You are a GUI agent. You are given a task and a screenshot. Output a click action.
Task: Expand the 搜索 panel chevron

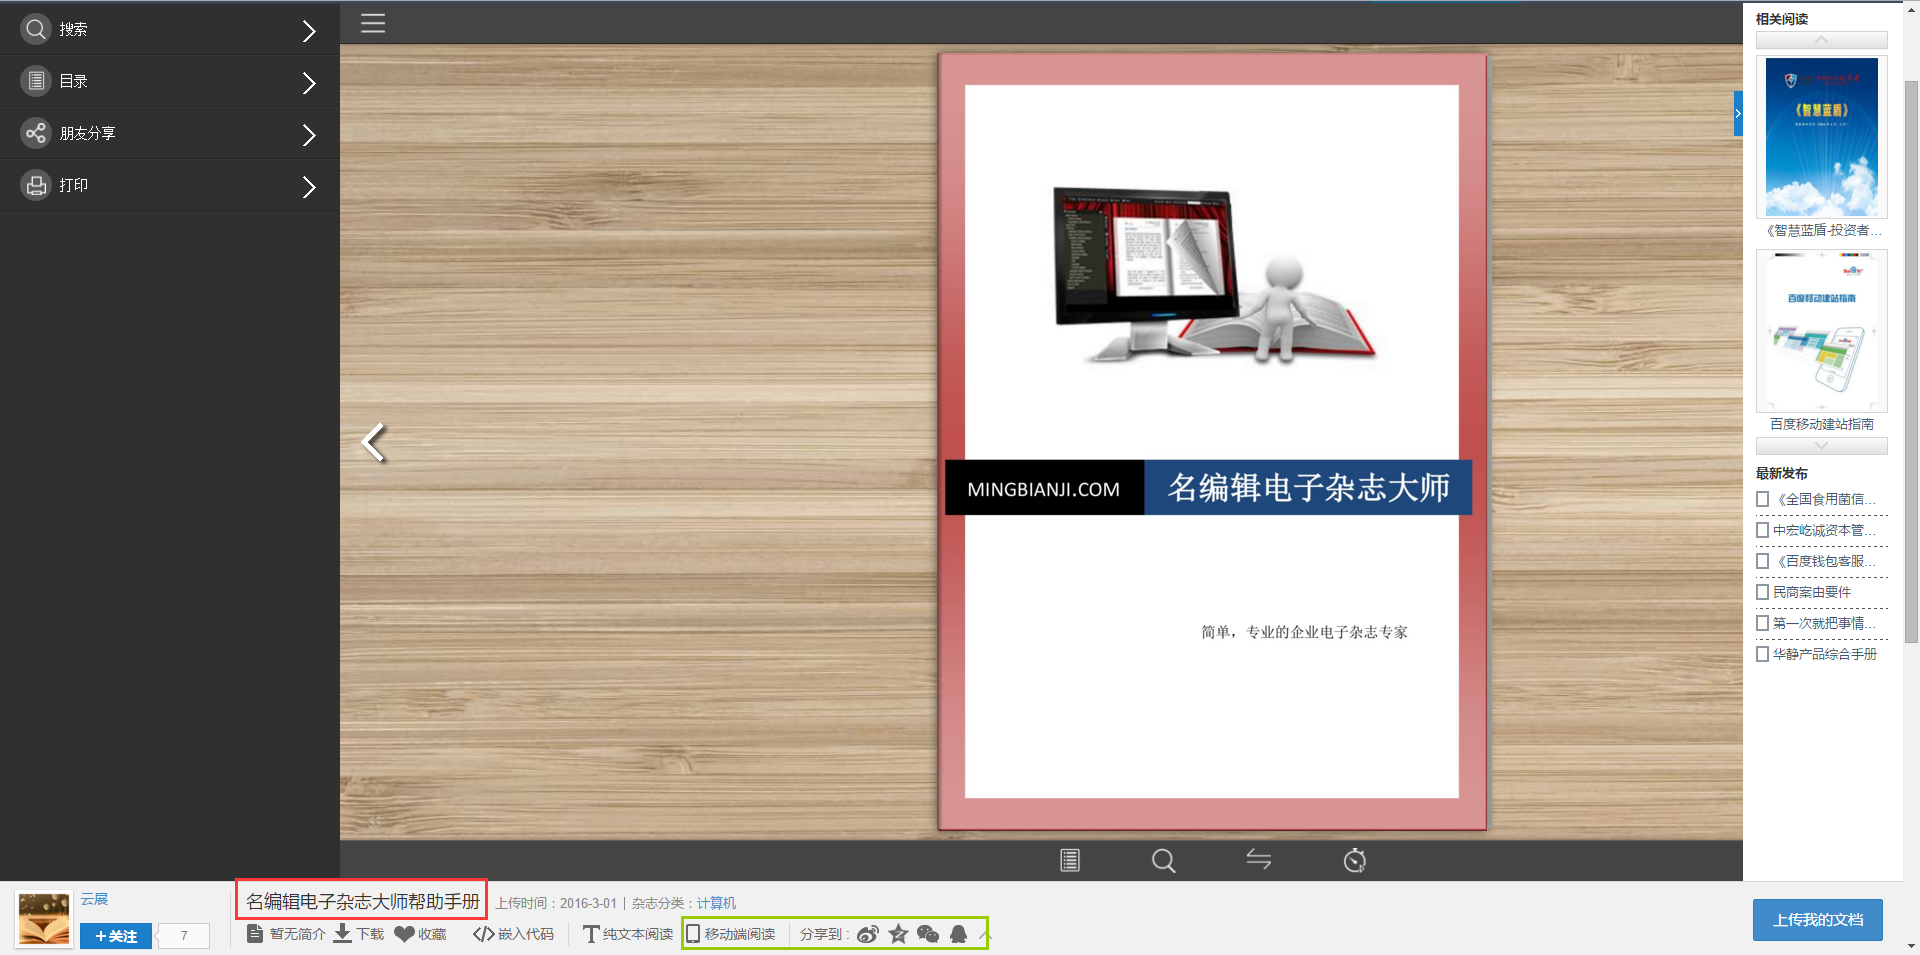309,31
